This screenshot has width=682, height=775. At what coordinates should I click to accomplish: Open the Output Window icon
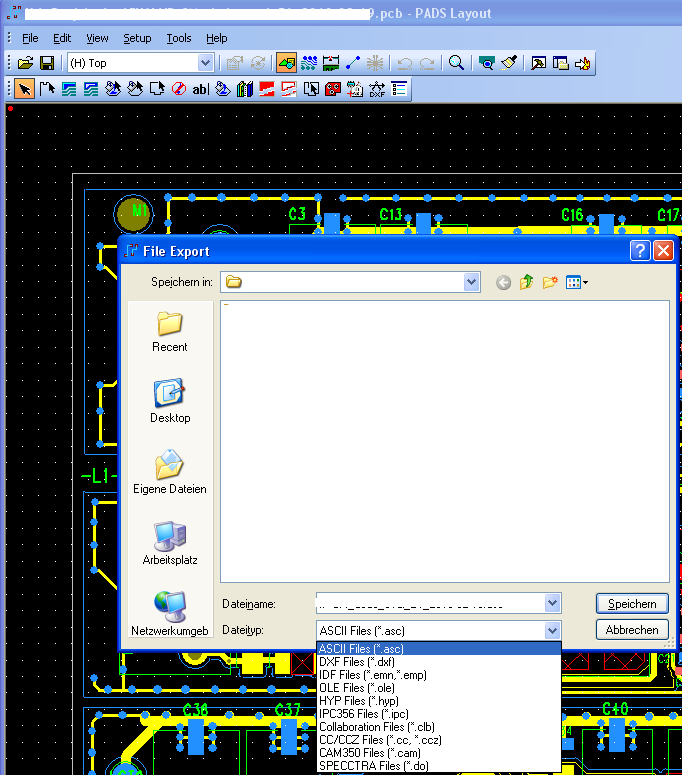click(x=538, y=63)
